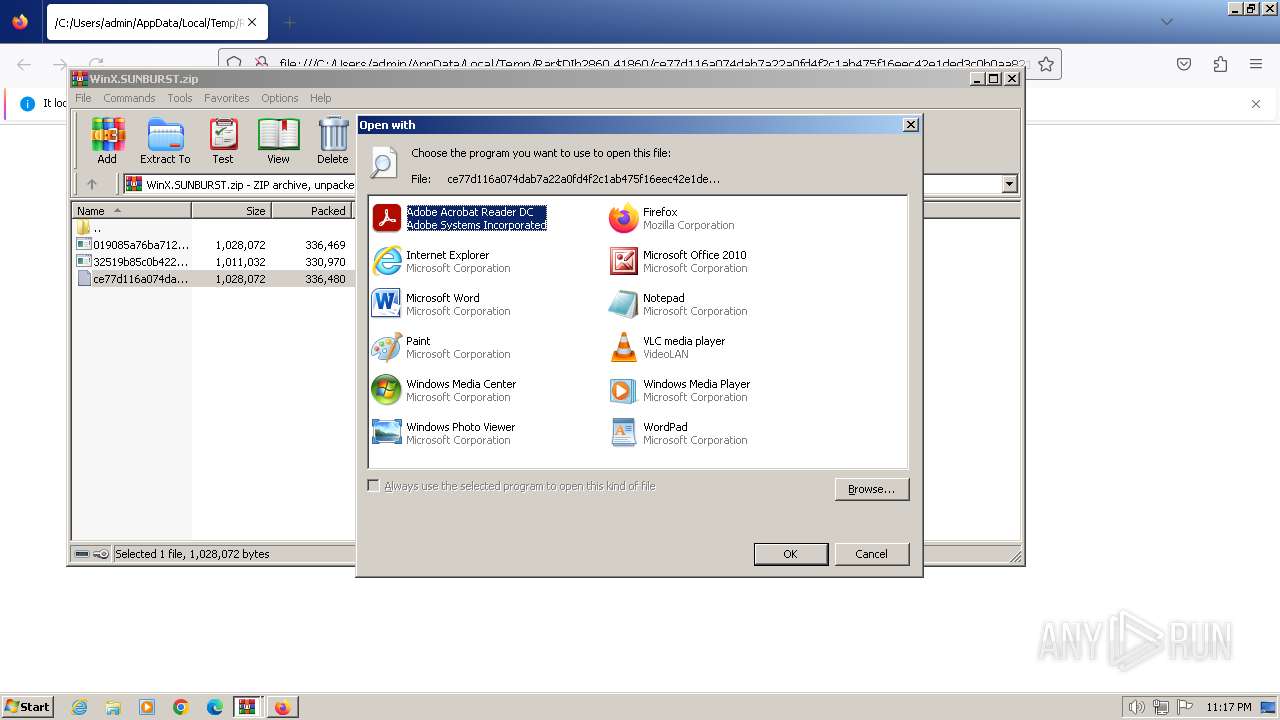The width and height of the screenshot is (1280, 720).
Task: Click the Test archive toolbar icon
Action: [x=223, y=140]
